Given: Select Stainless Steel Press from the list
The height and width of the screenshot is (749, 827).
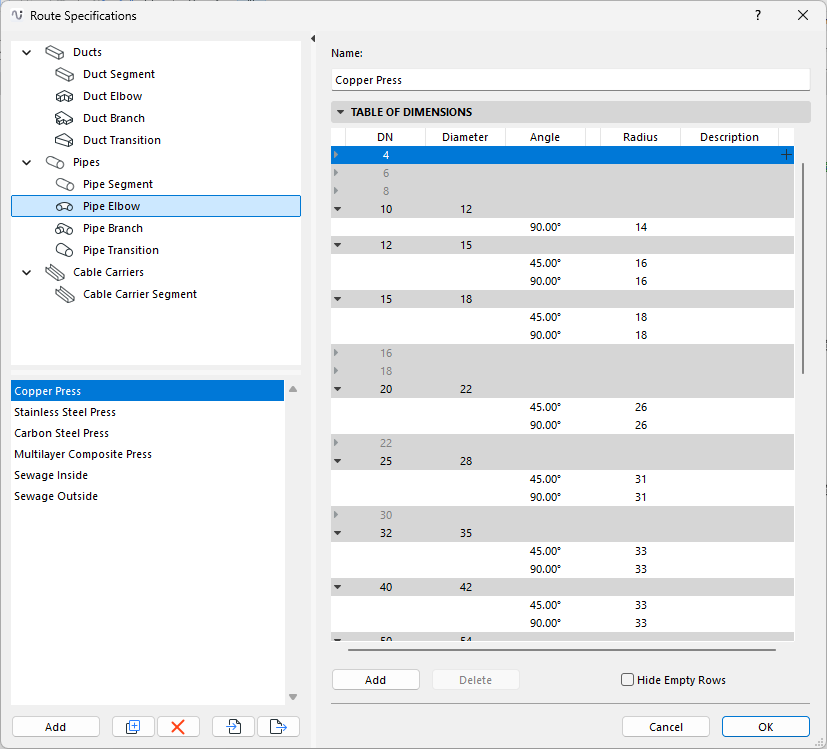Looking at the screenshot, I should point(65,412).
